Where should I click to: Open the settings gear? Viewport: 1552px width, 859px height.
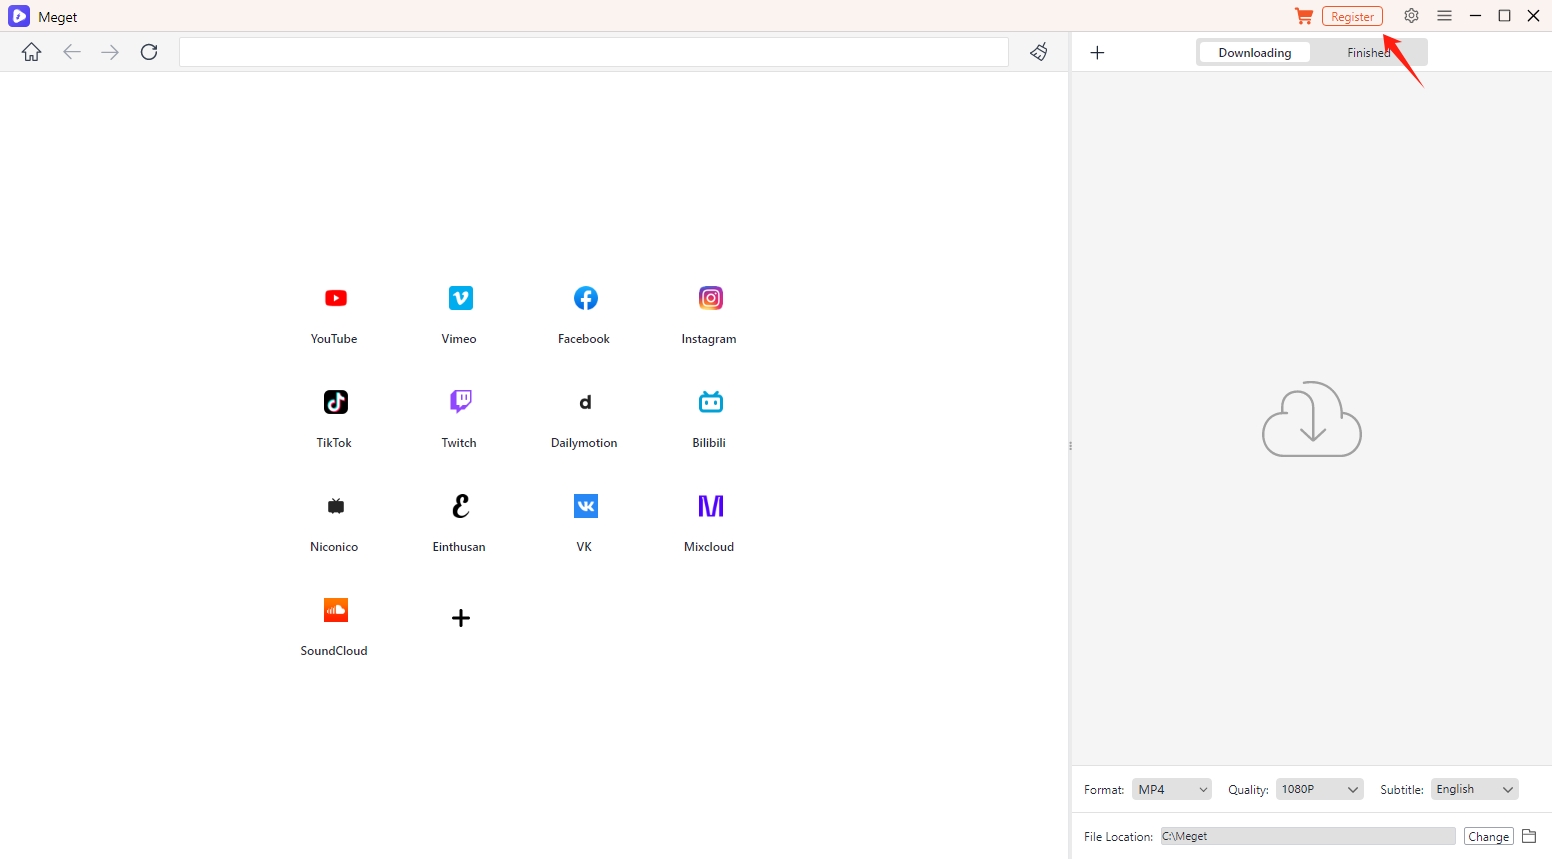click(1411, 16)
